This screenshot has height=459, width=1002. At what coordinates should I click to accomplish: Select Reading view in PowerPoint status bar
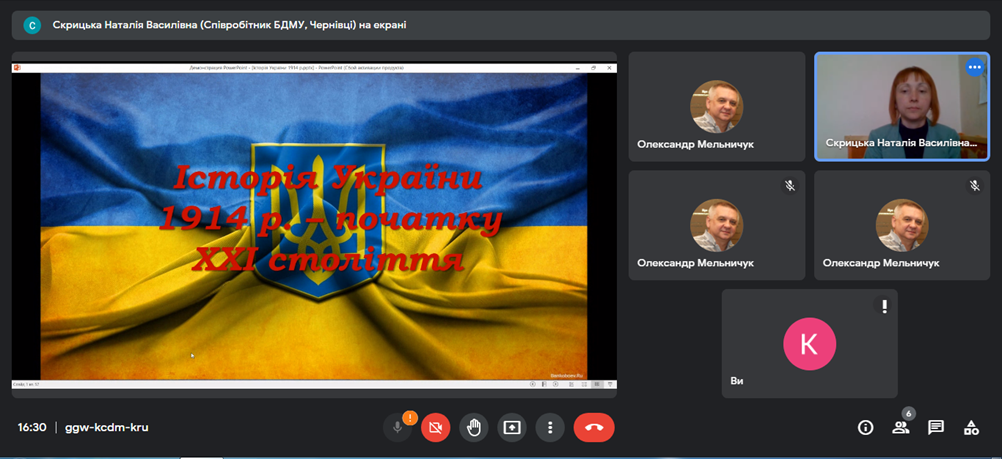tap(597, 384)
